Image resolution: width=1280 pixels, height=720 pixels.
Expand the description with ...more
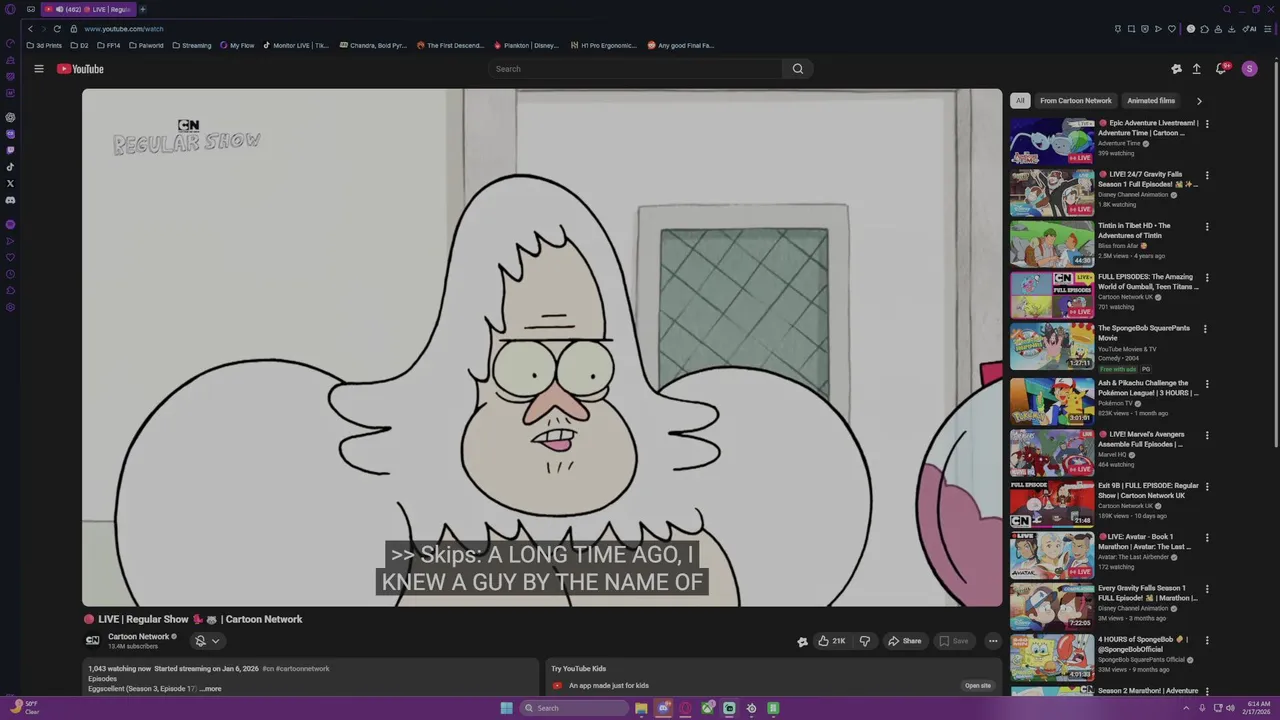coord(210,688)
